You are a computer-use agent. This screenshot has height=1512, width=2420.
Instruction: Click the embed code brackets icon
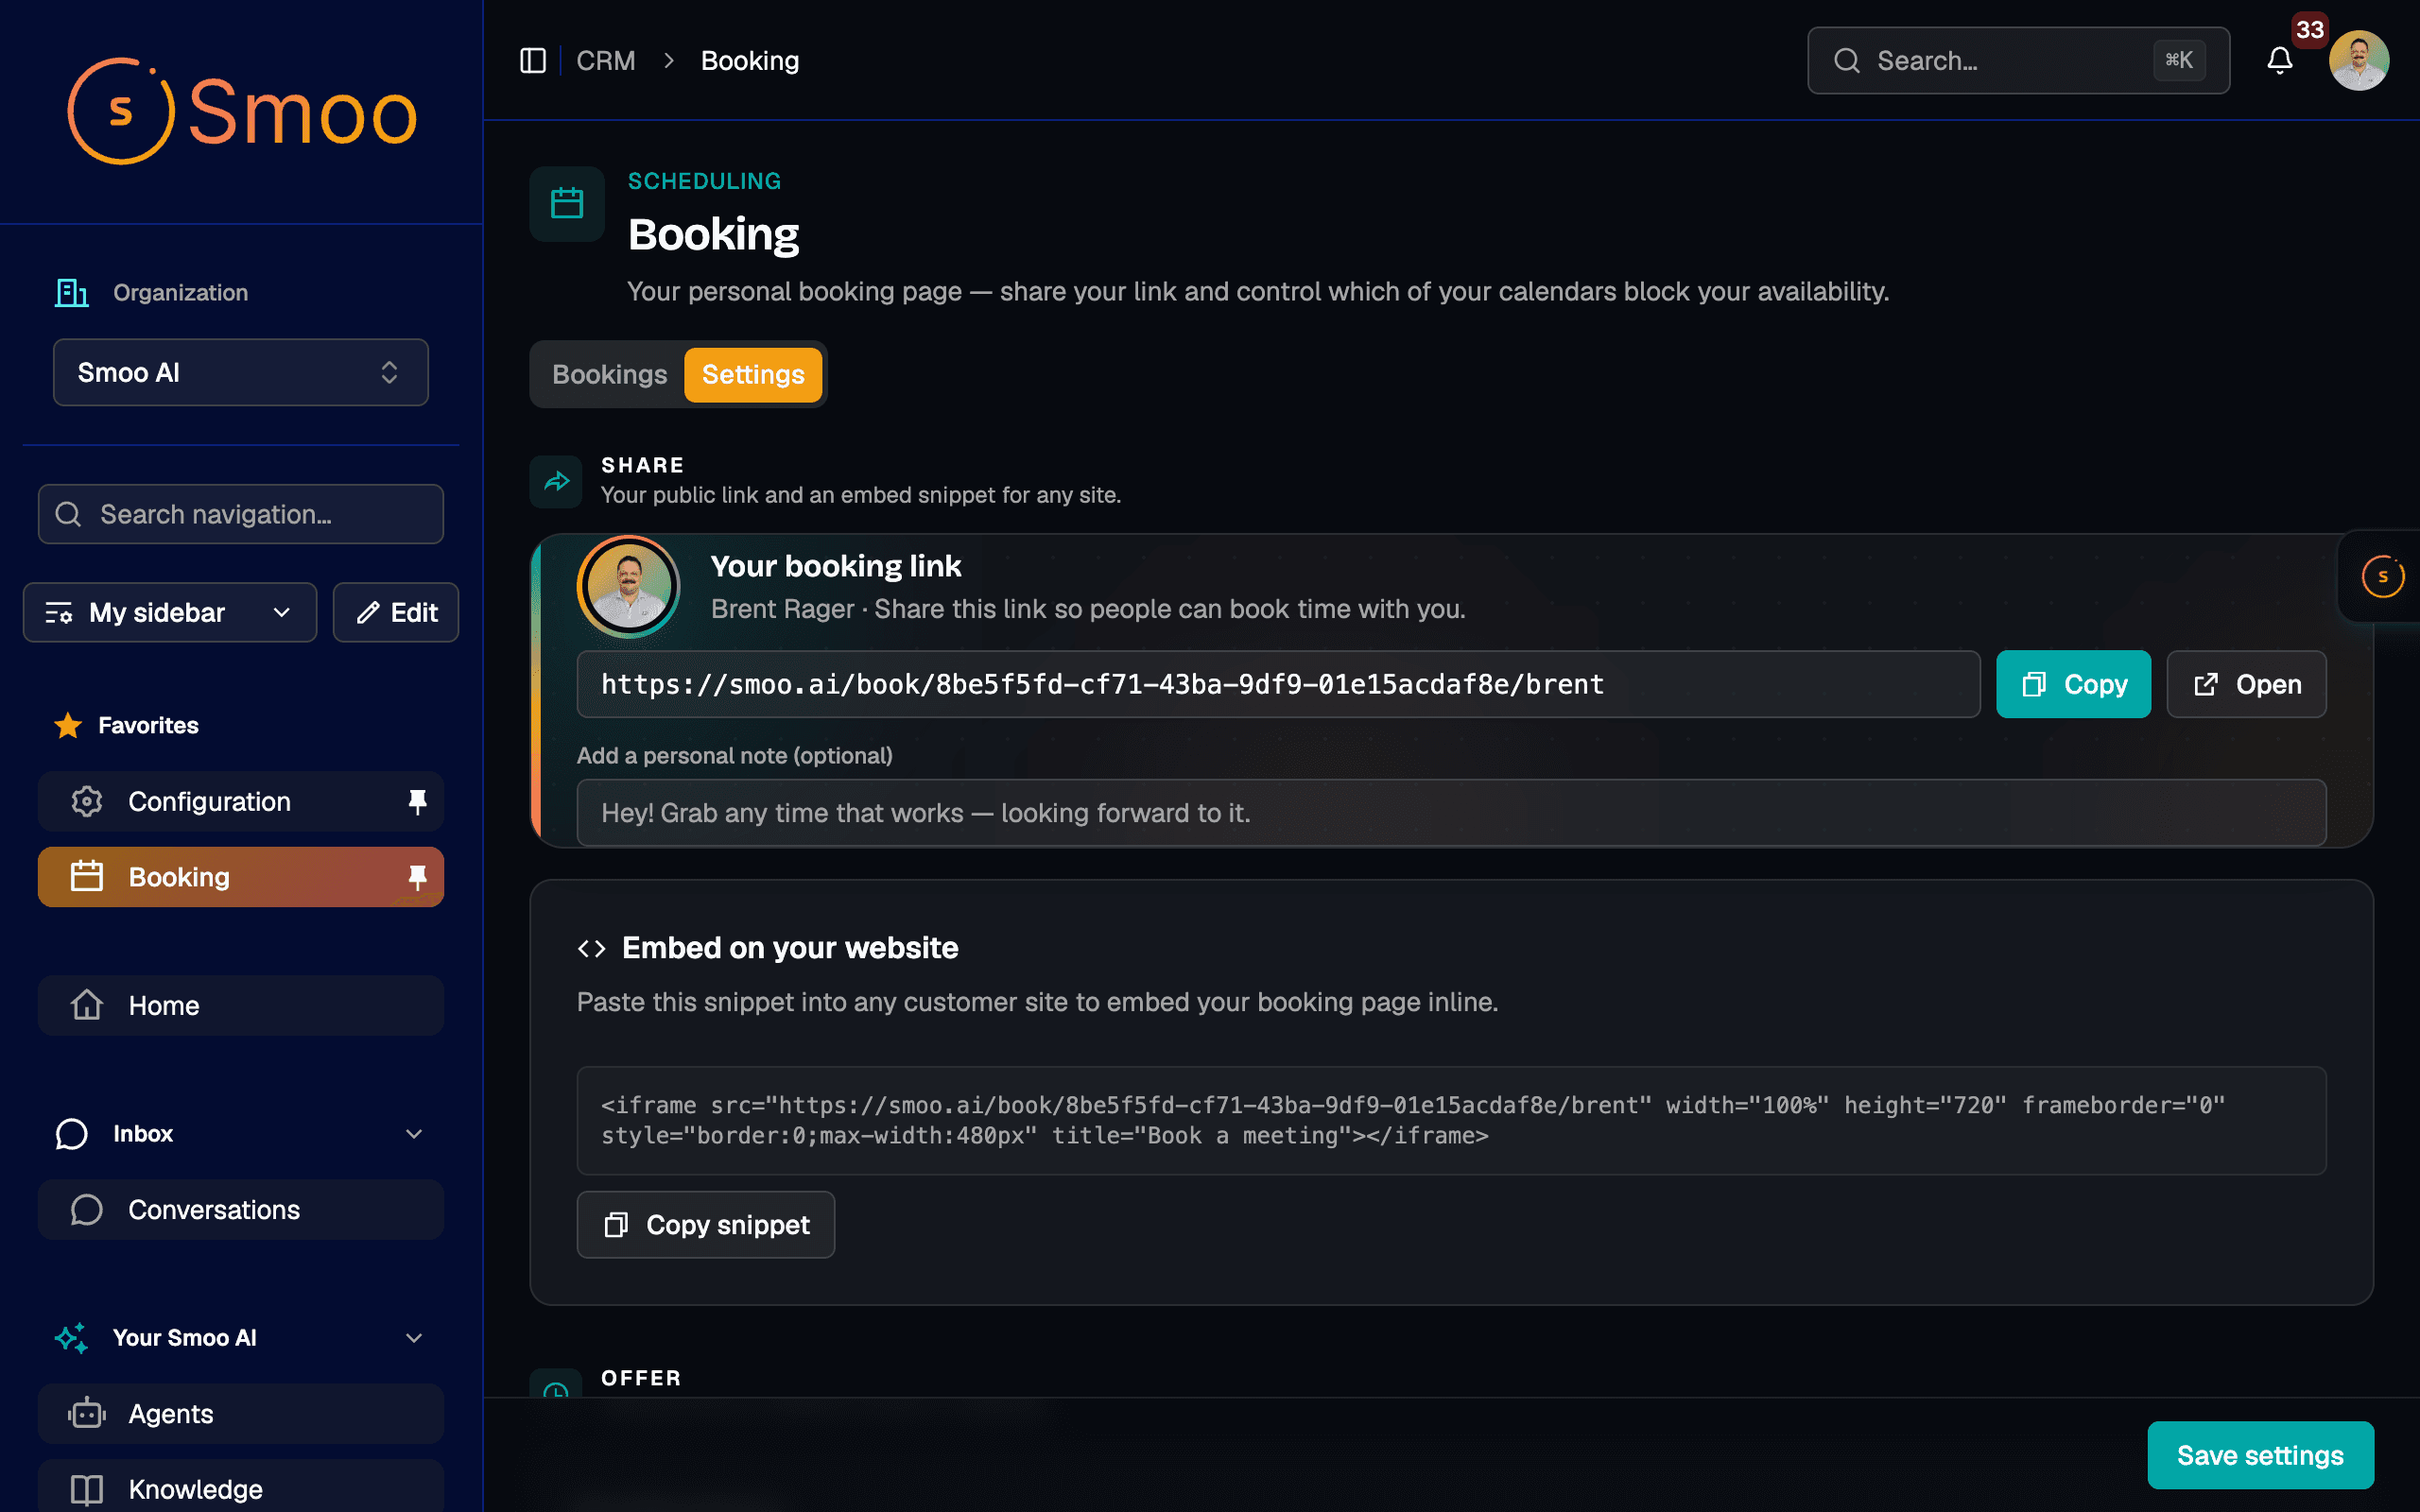pyautogui.click(x=592, y=948)
